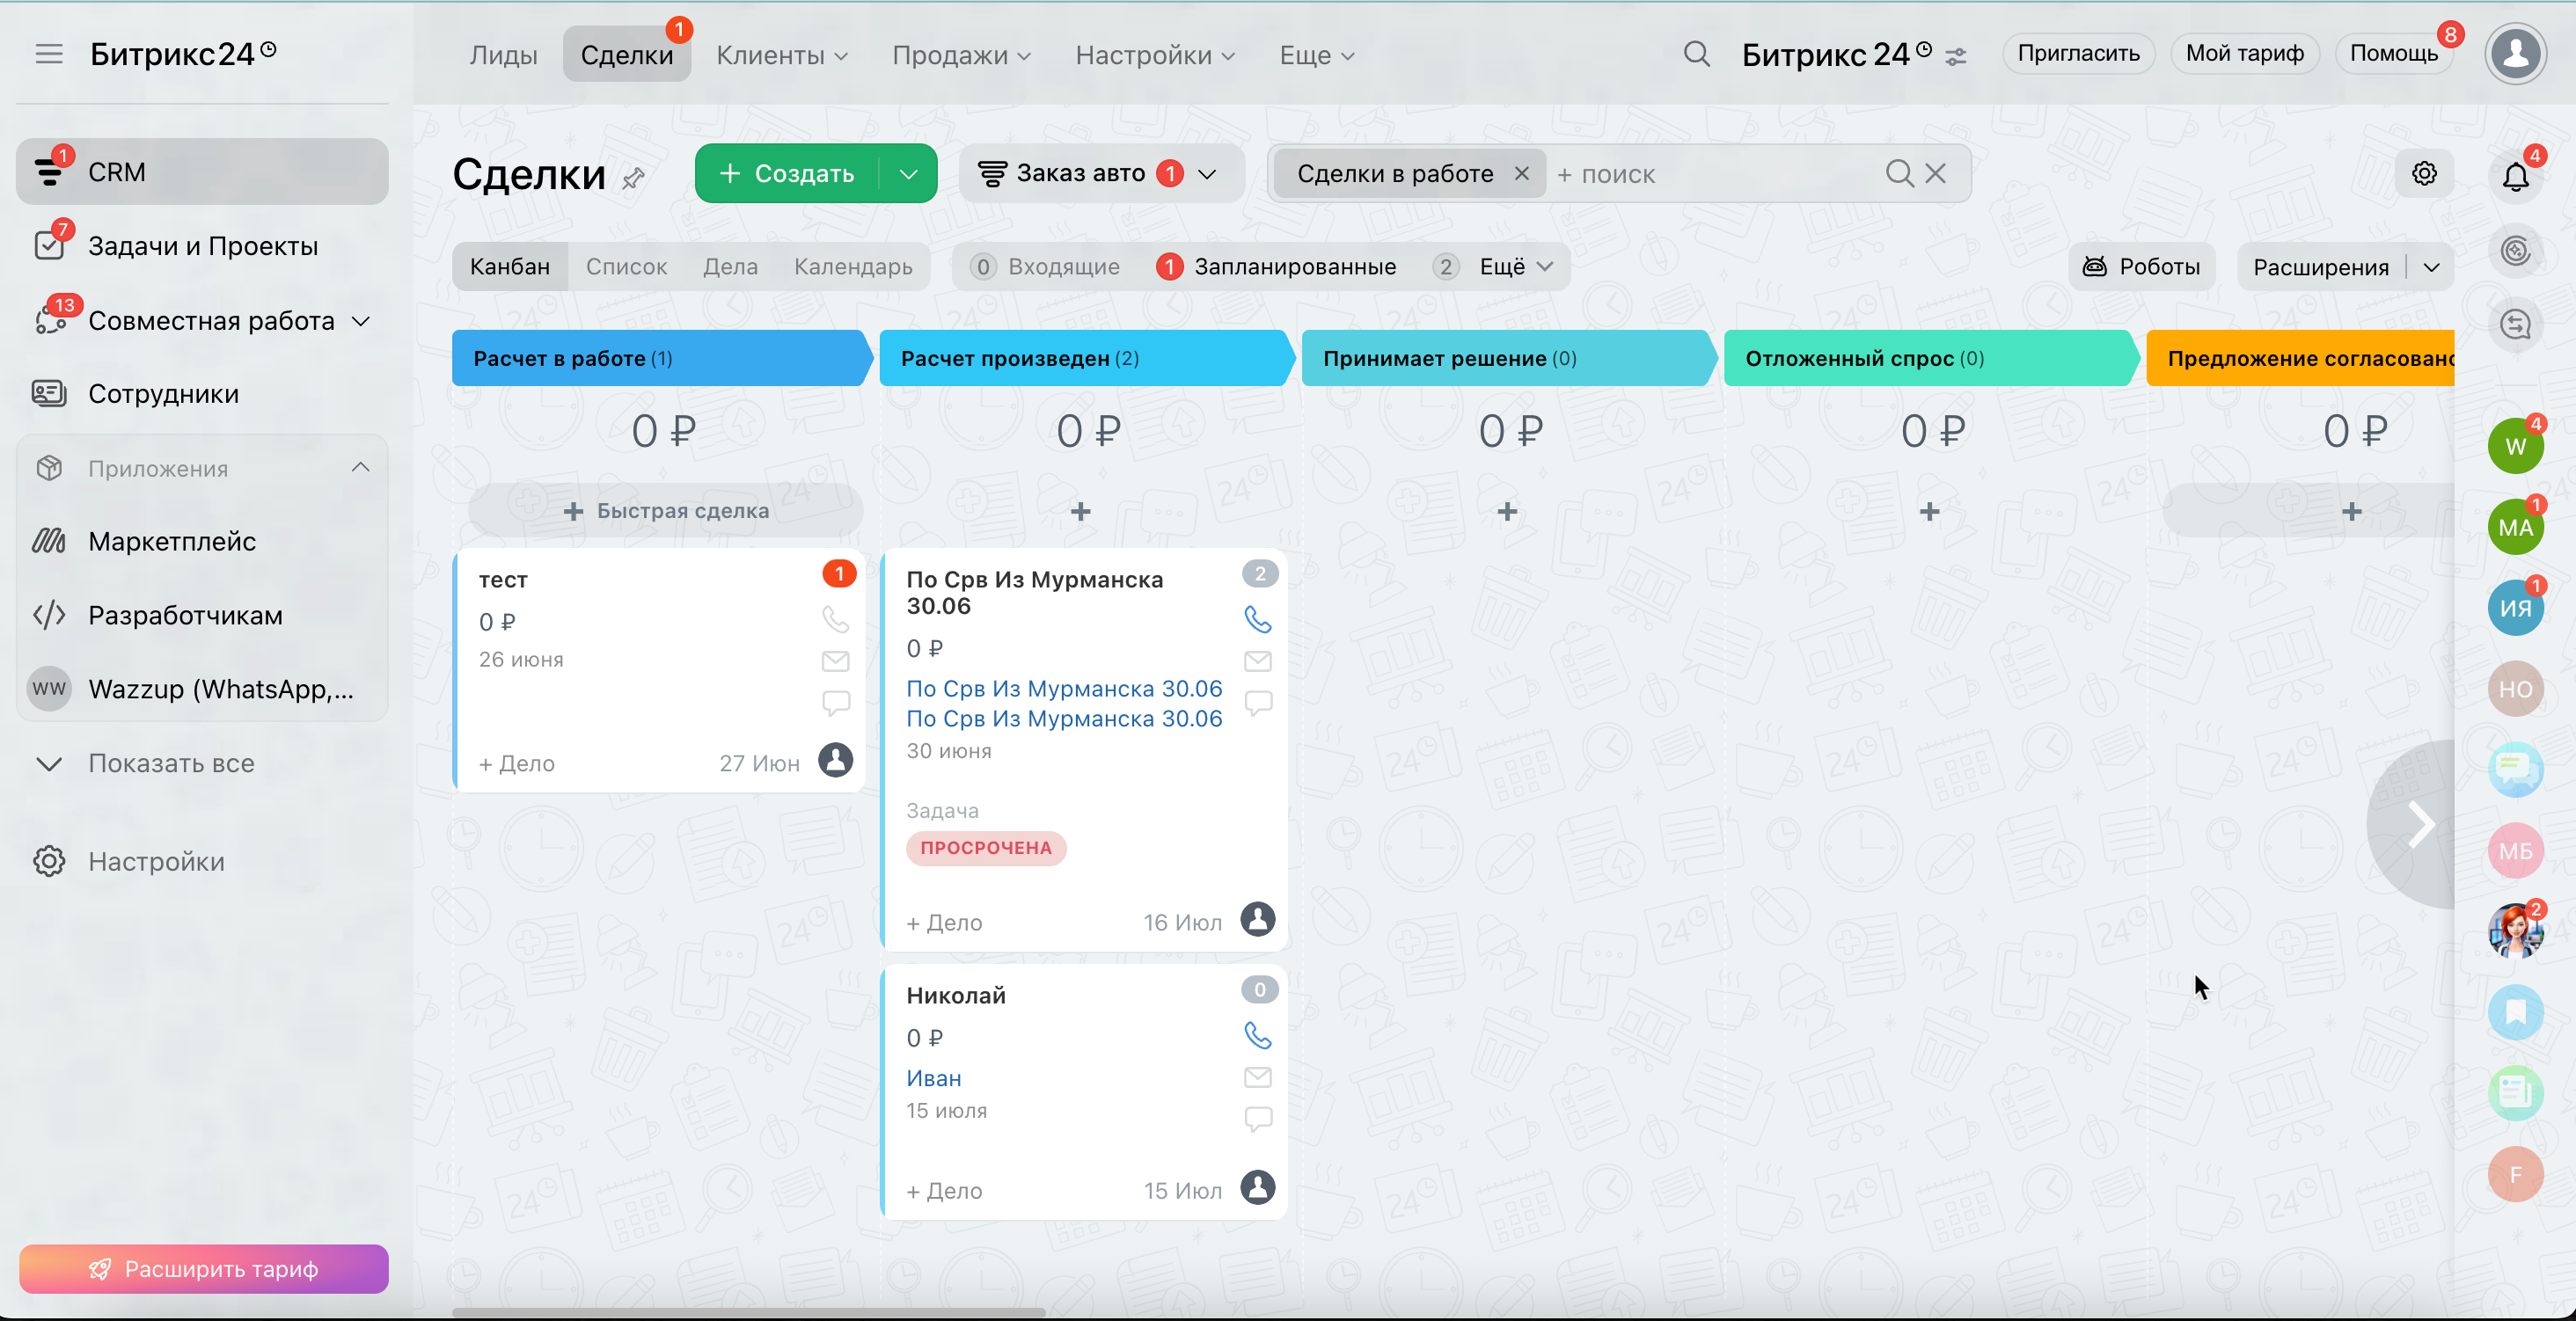Open the user profile avatar in the top right

pyautogui.click(x=2515, y=54)
